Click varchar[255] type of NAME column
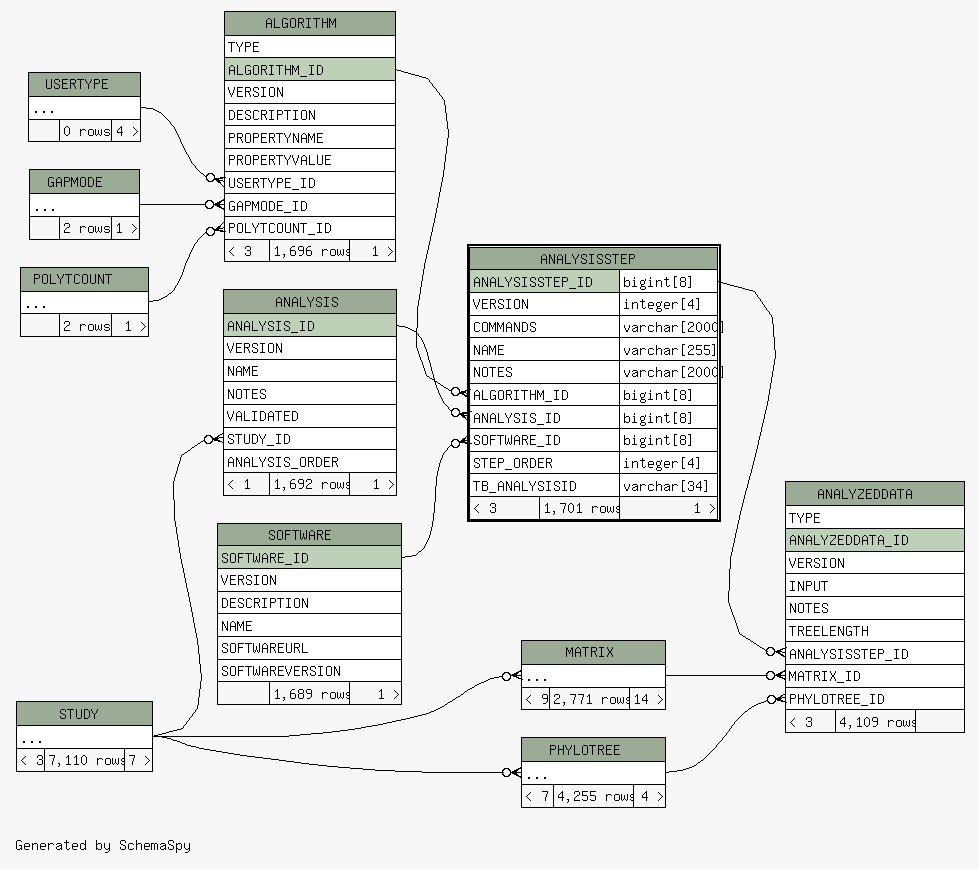 point(668,350)
